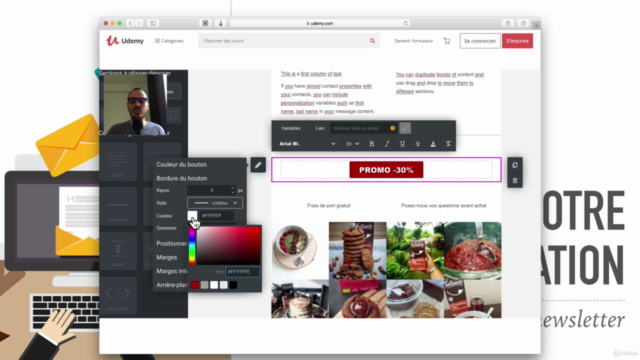Duplicate the PROMO block with the copy icon

pos(515,165)
